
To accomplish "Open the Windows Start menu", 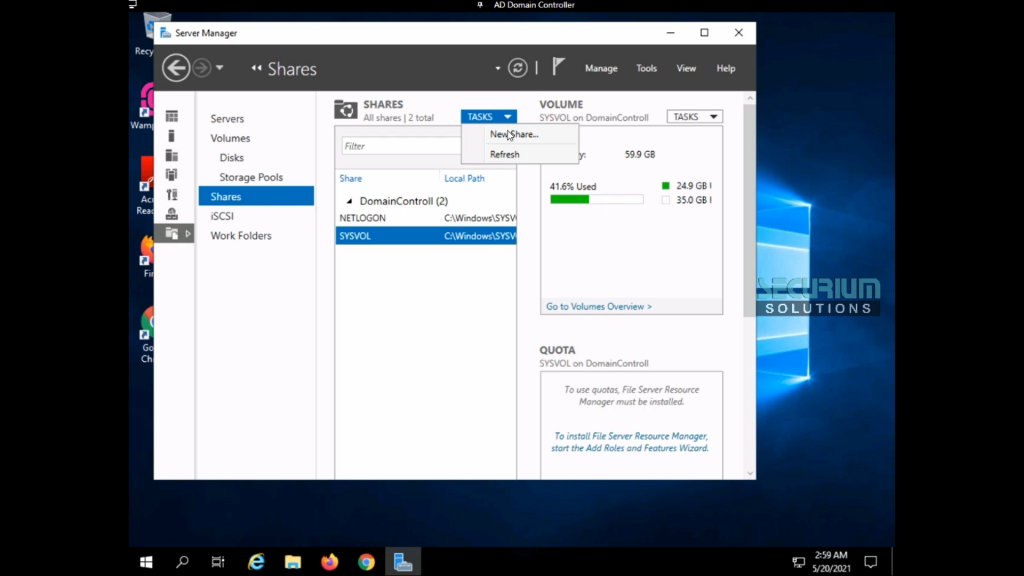I will coord(146,562).
